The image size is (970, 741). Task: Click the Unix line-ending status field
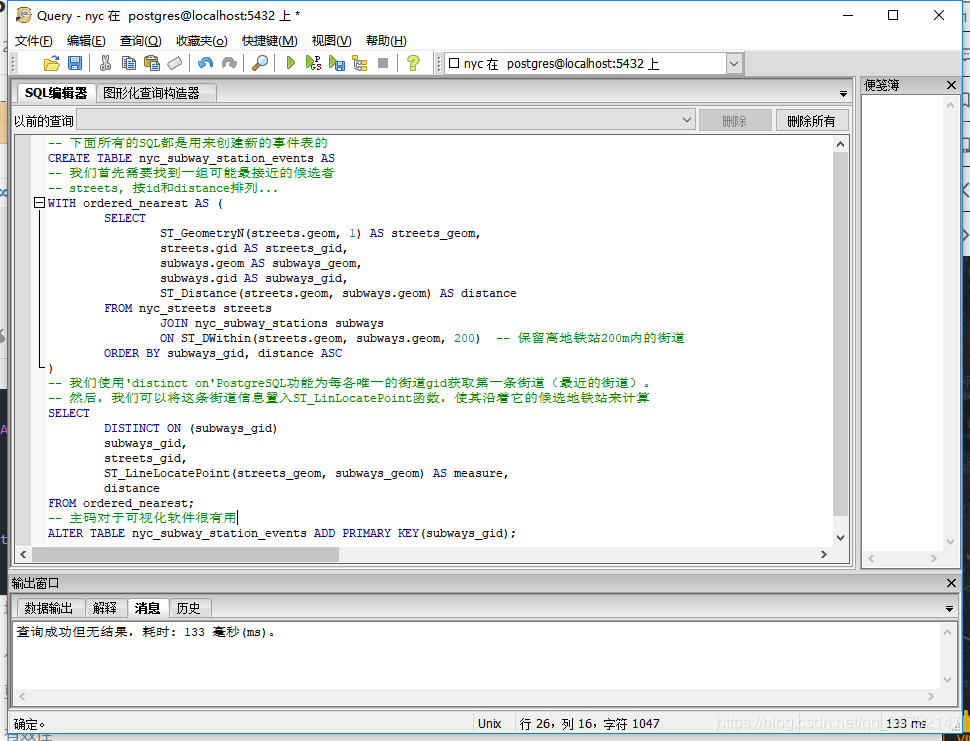pos(489,724)
